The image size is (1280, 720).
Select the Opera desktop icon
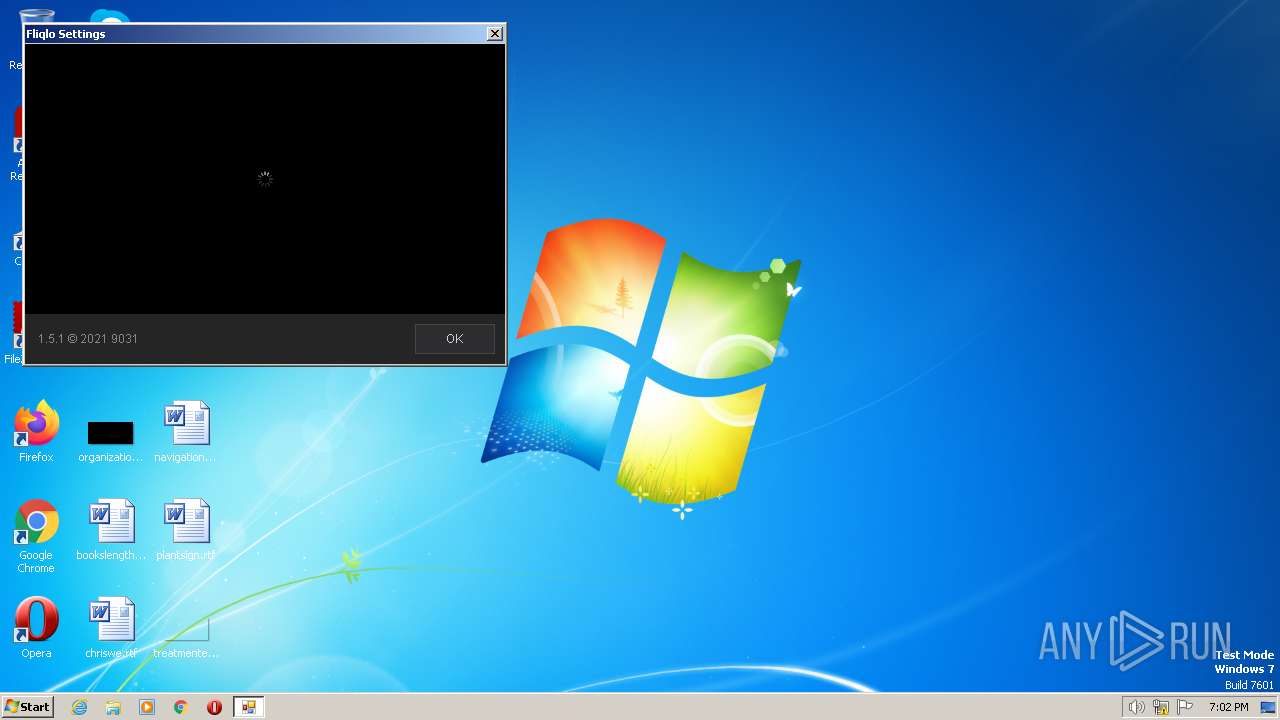(36, 628)
